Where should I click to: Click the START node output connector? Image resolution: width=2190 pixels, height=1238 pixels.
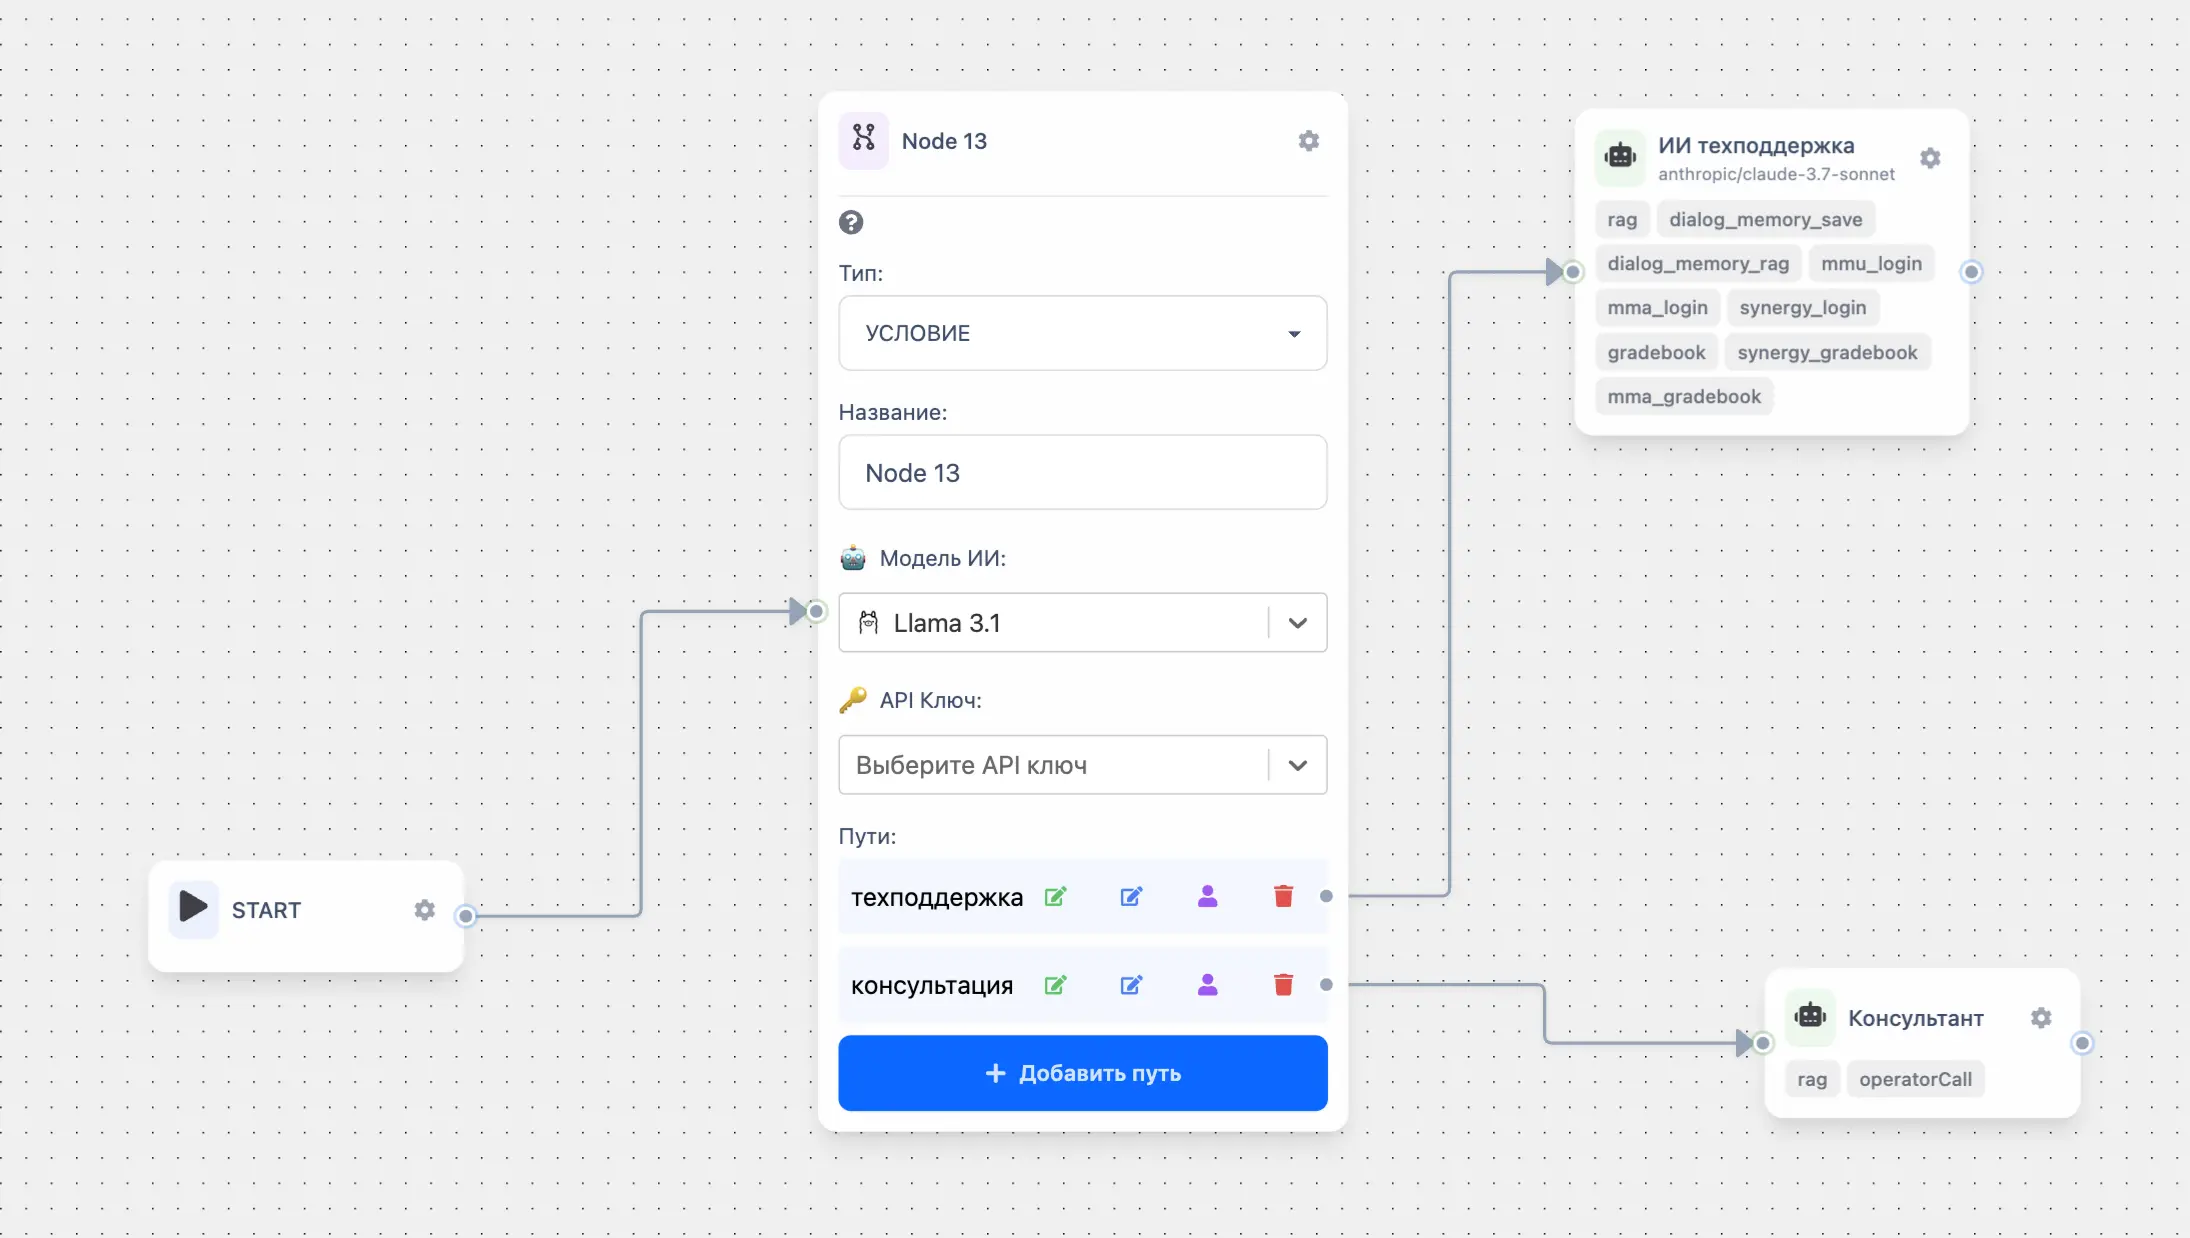point(466,916)
